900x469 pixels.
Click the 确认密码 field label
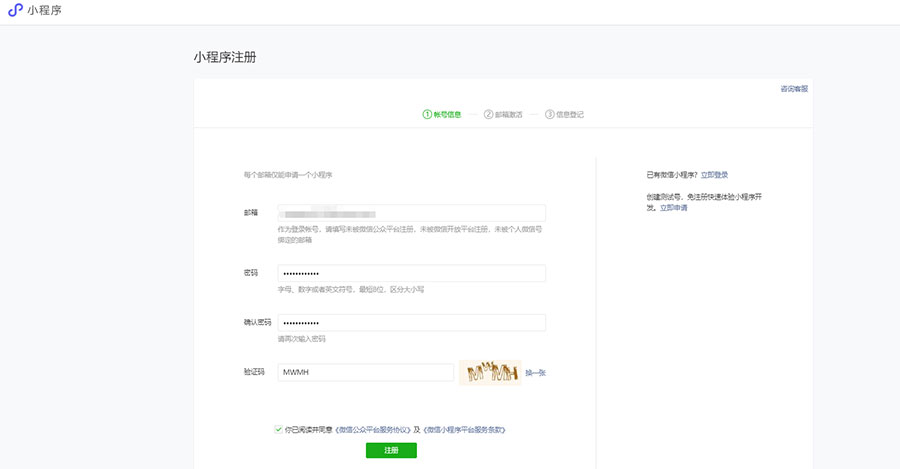coord(258,322)
